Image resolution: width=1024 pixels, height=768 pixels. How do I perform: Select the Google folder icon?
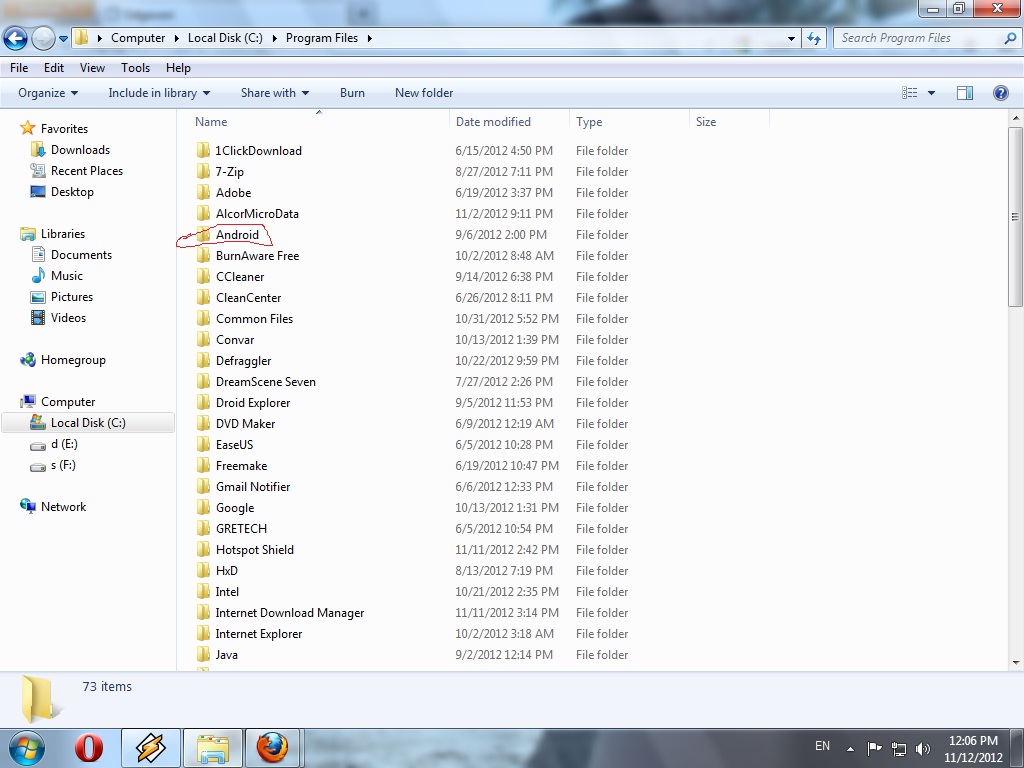tap(204, 507)
